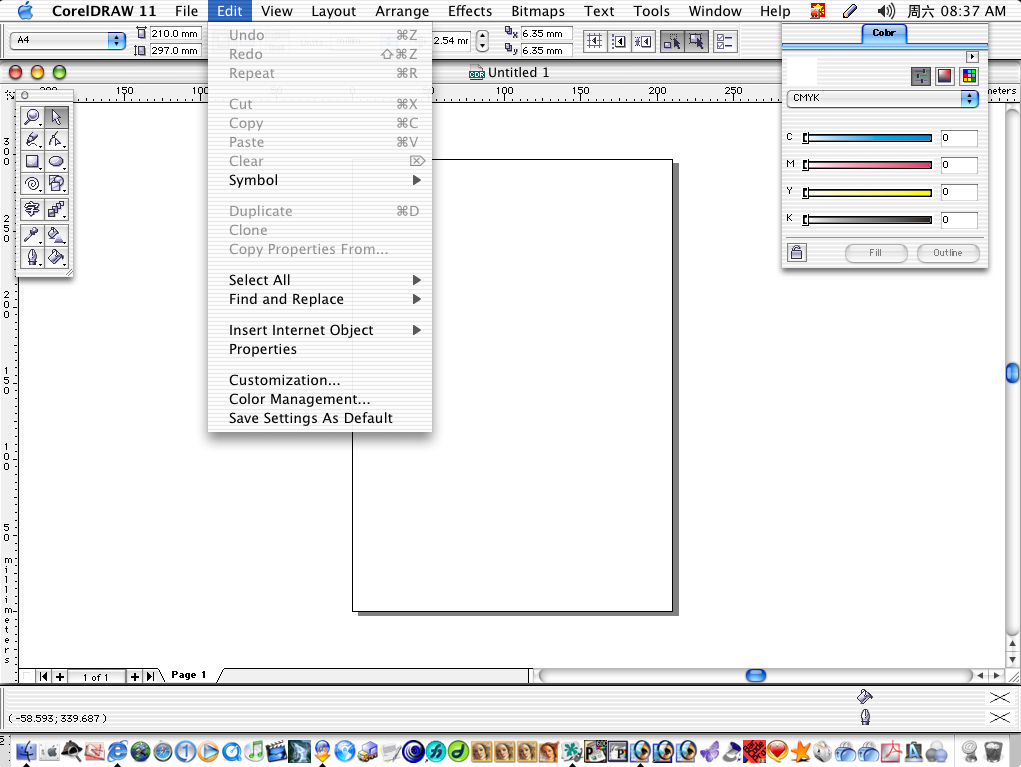
Task: Open the Color docker flyout arrow
Action: (x=972, y=57)
